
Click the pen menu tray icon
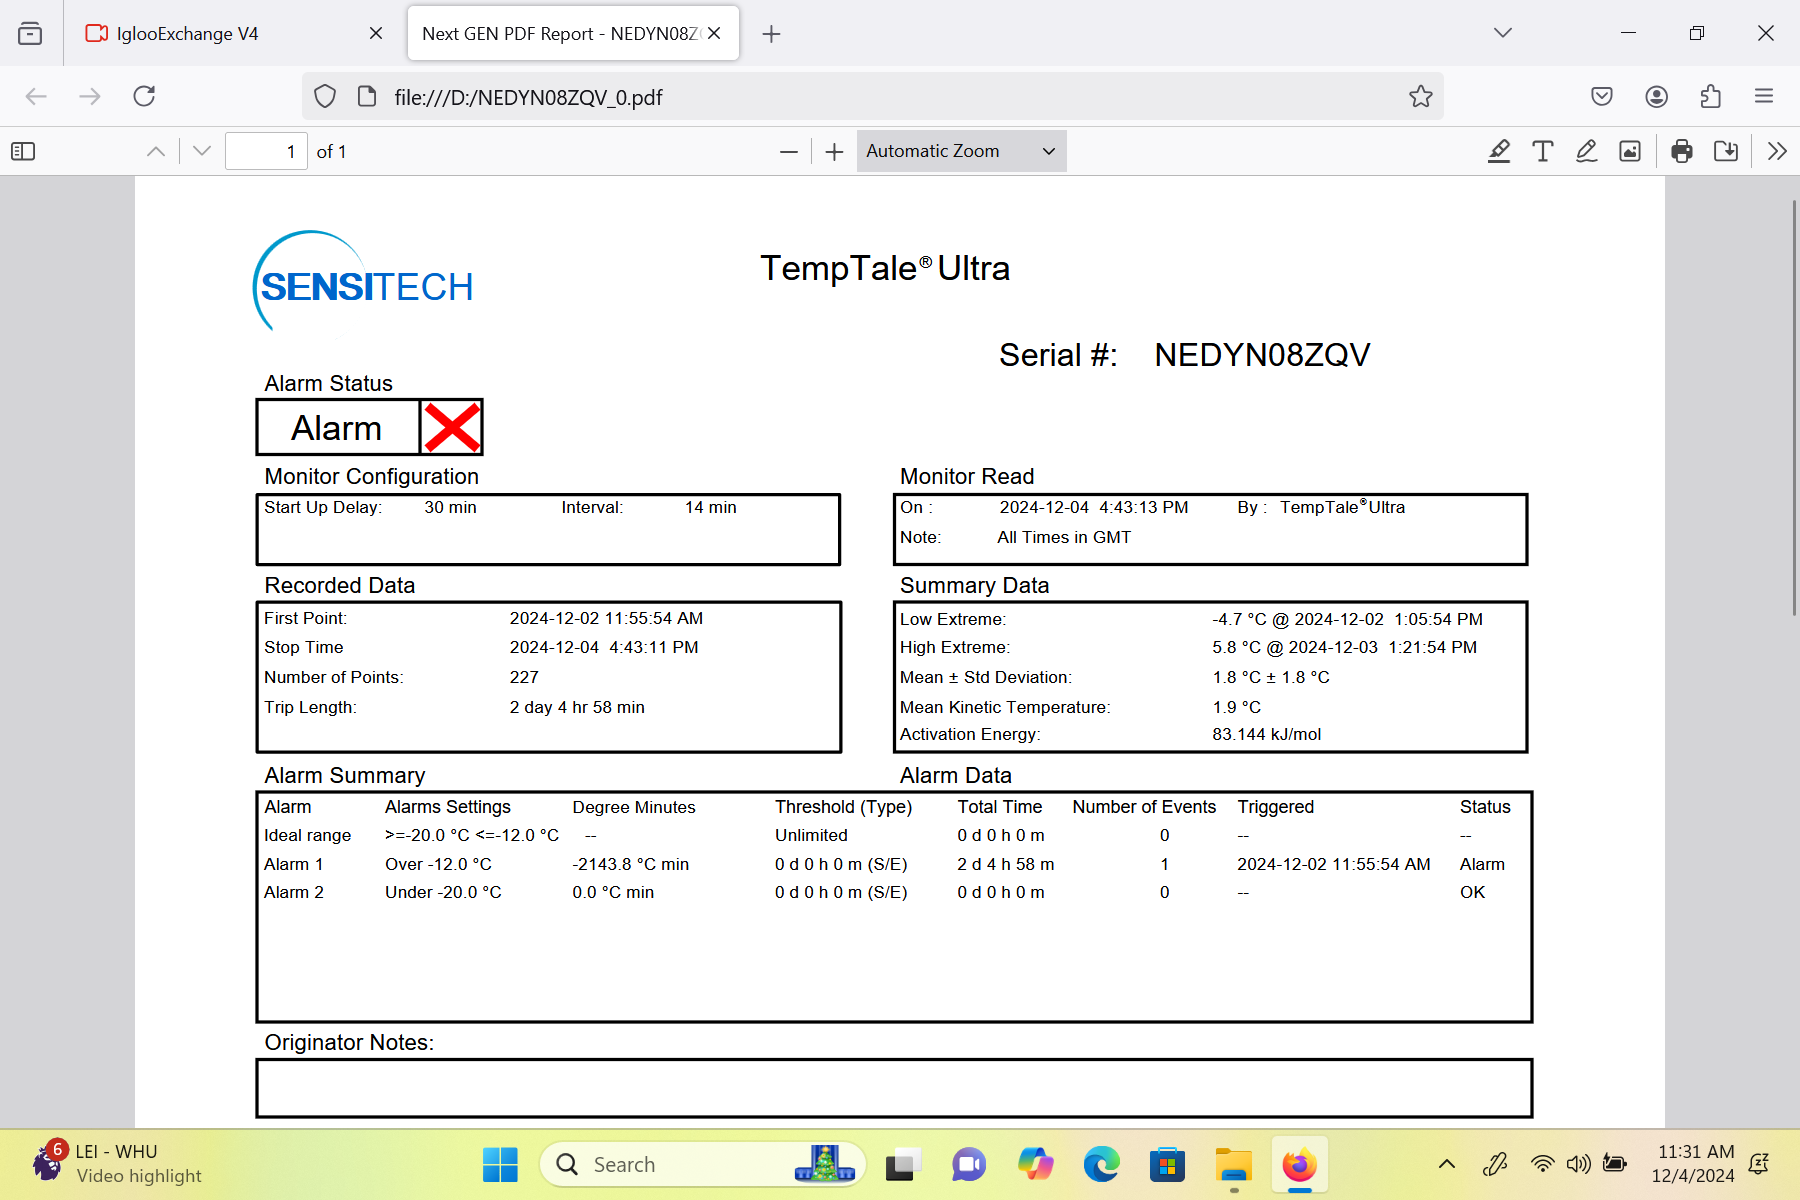(x=1495, y=1164)
